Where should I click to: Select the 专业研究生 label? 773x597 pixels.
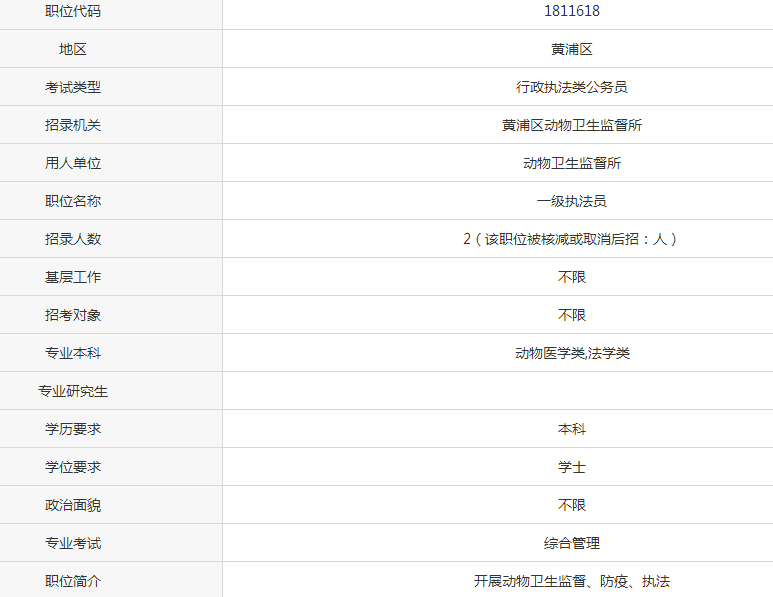coord(73,391)
